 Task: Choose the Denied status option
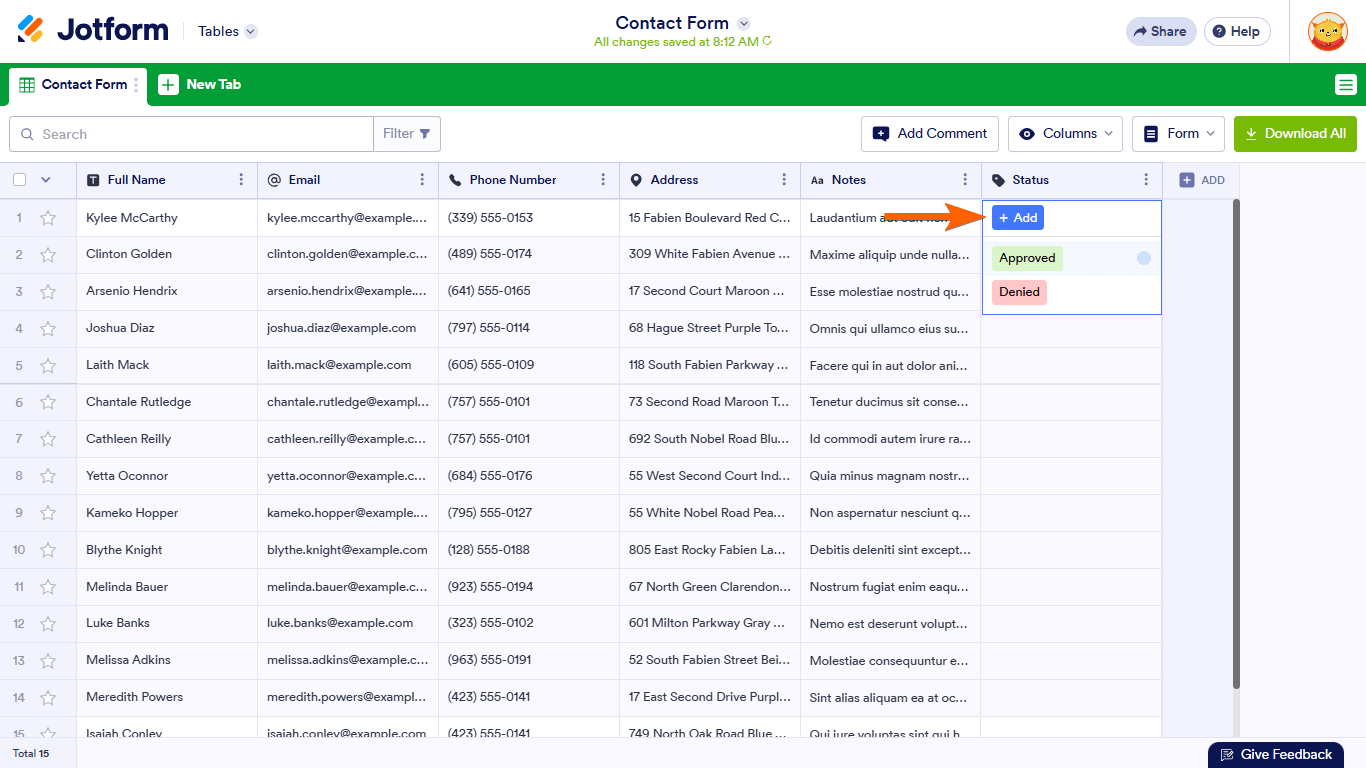point(1019,292)
